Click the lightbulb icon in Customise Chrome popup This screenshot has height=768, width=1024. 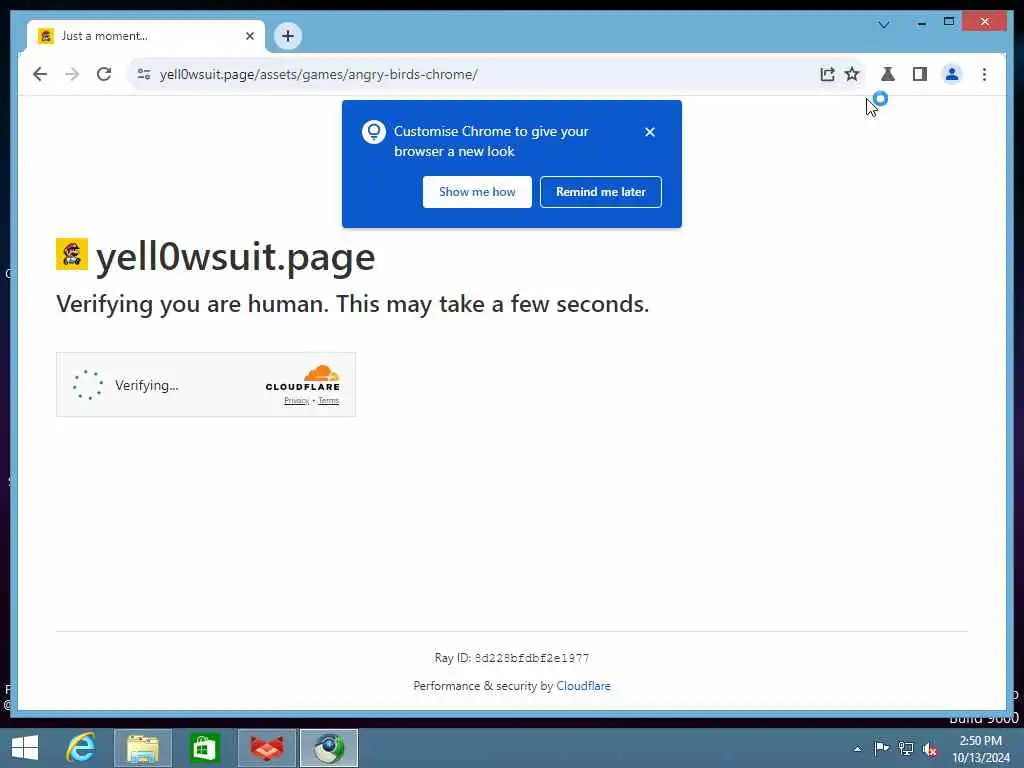pos(374,132)
